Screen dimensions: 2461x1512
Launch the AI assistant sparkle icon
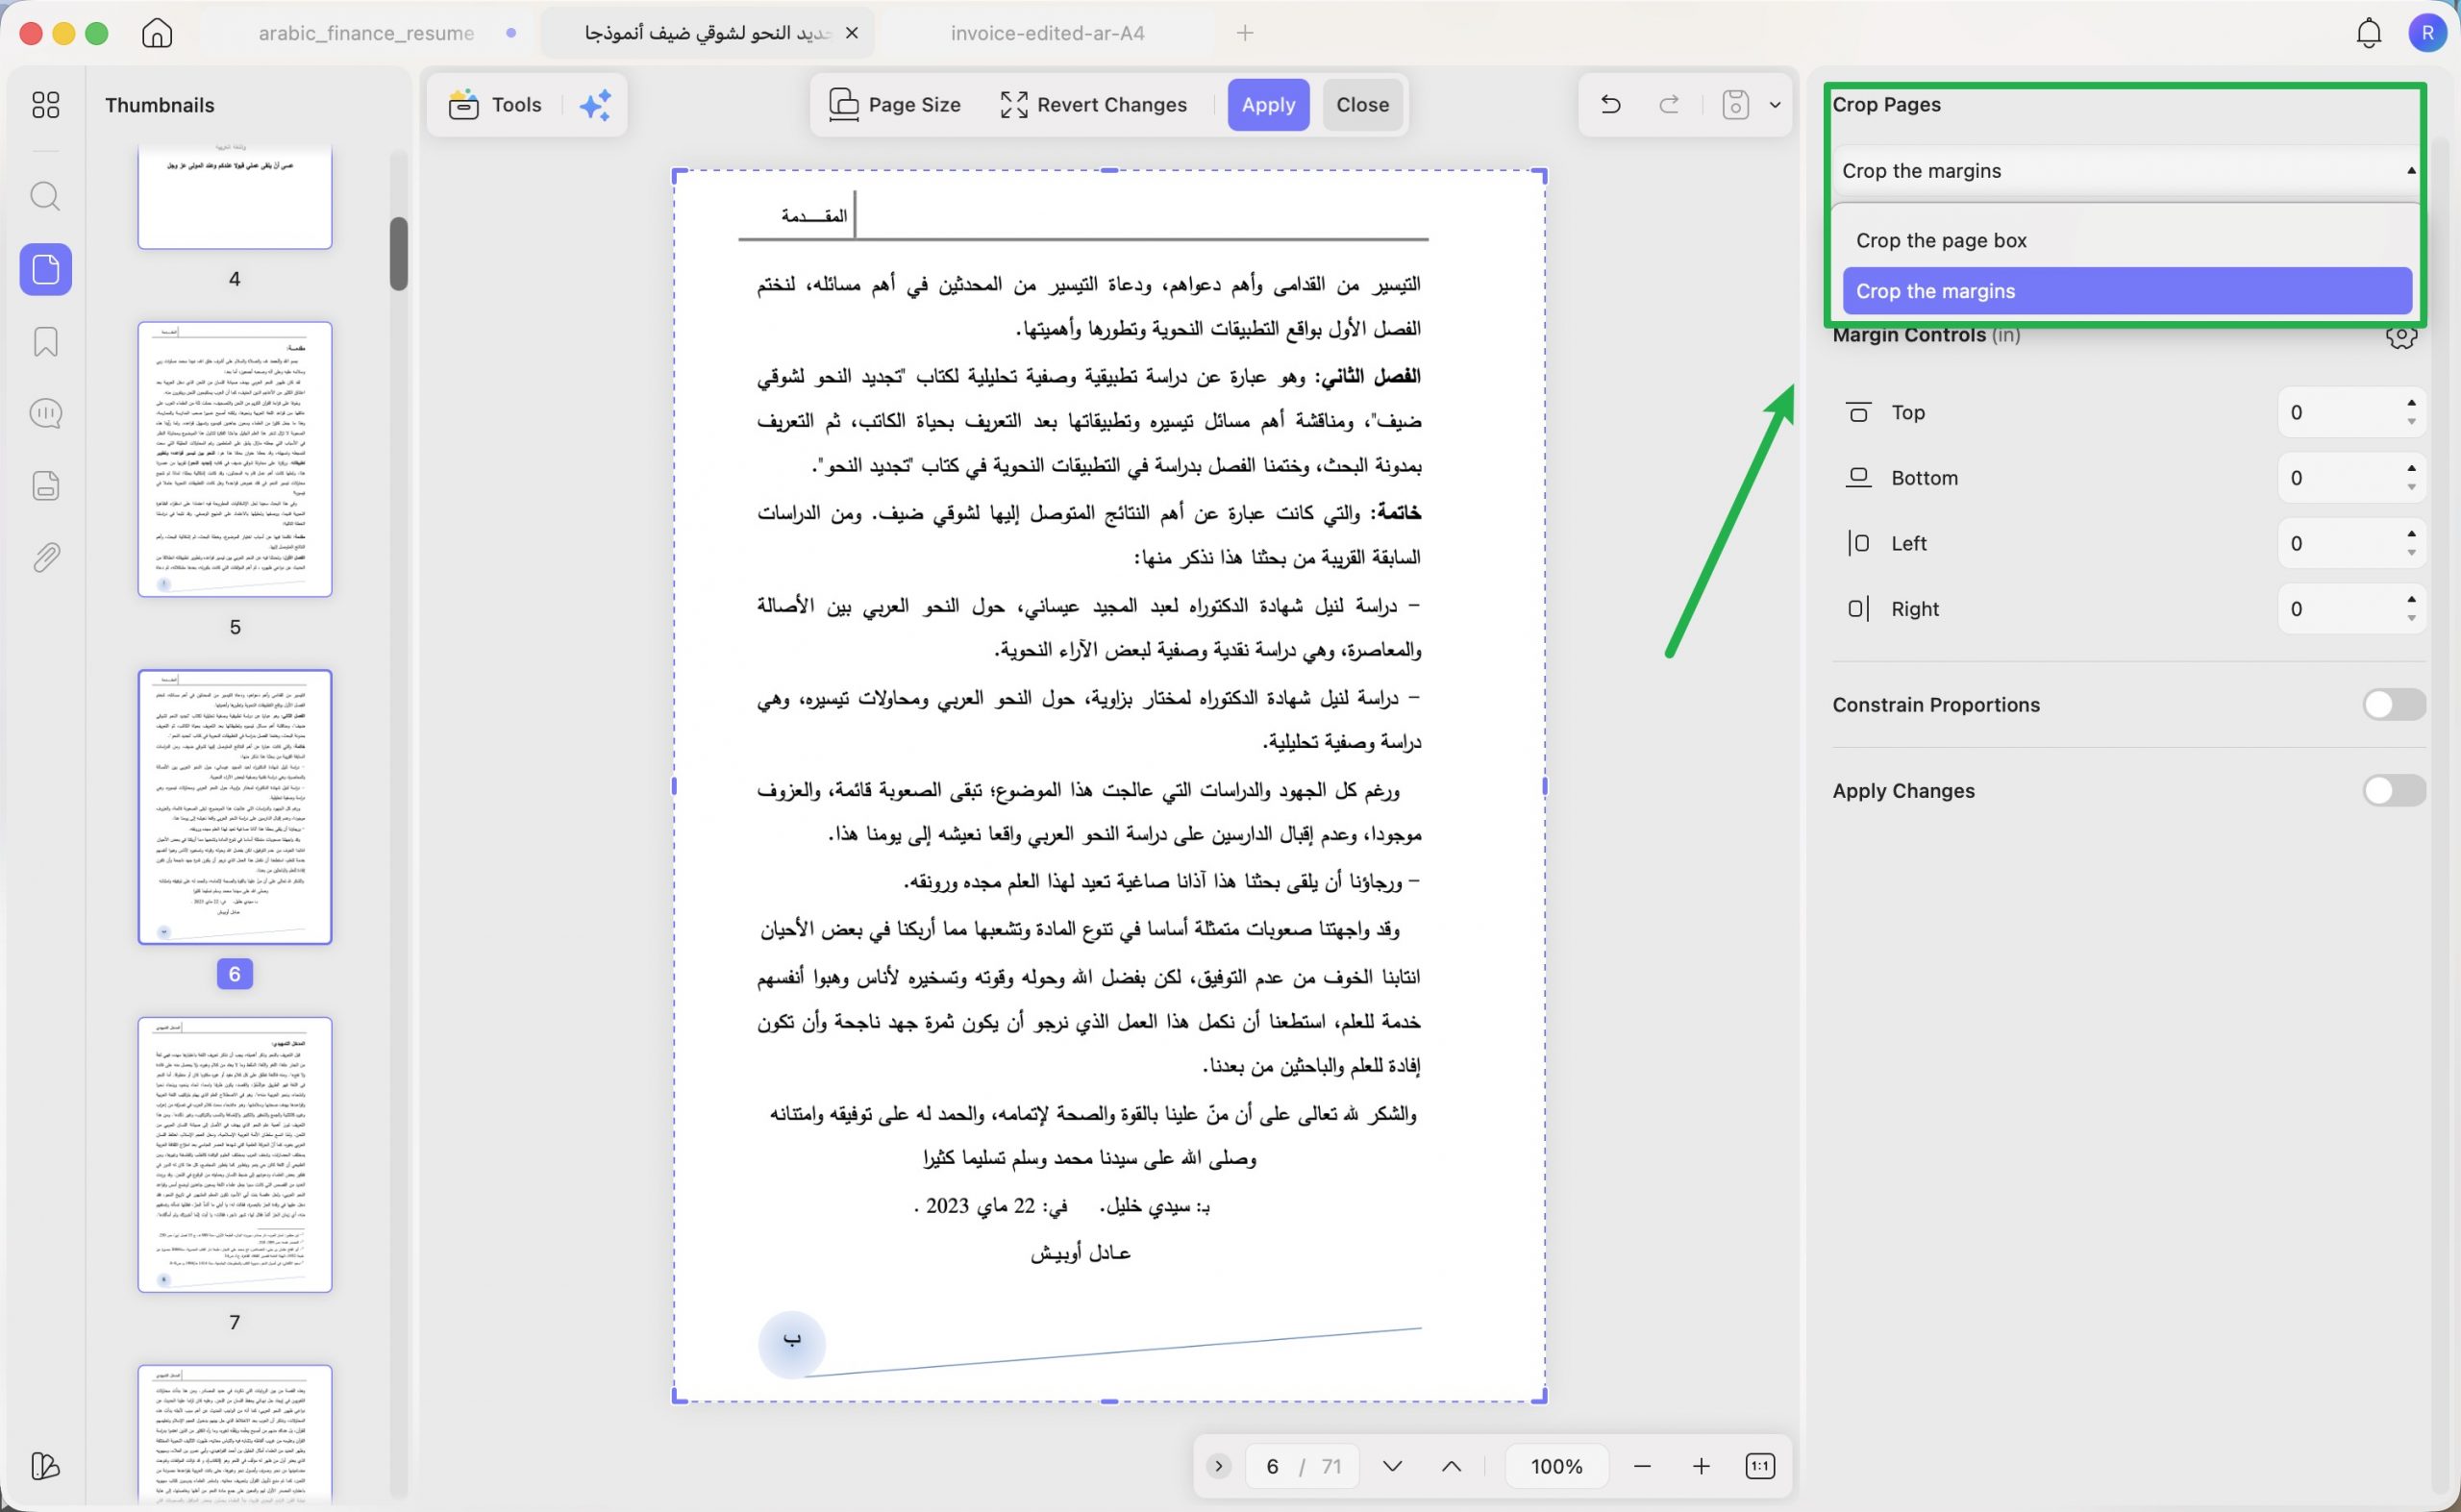(596, 105)
